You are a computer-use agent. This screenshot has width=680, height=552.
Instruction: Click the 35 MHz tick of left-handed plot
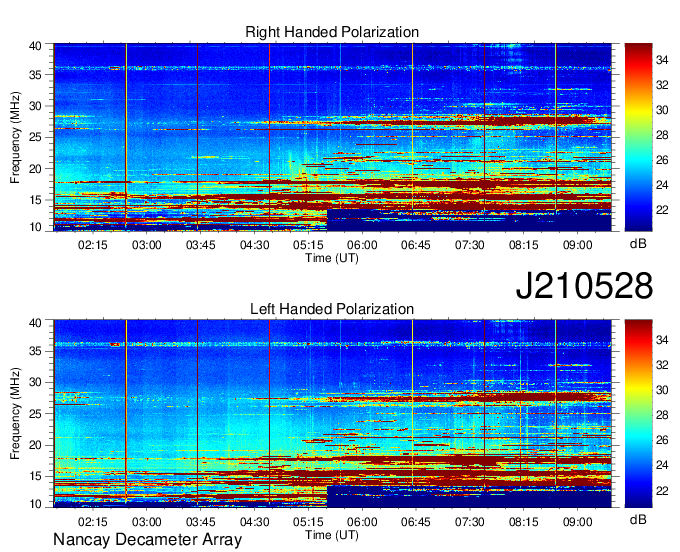[35, 351]
